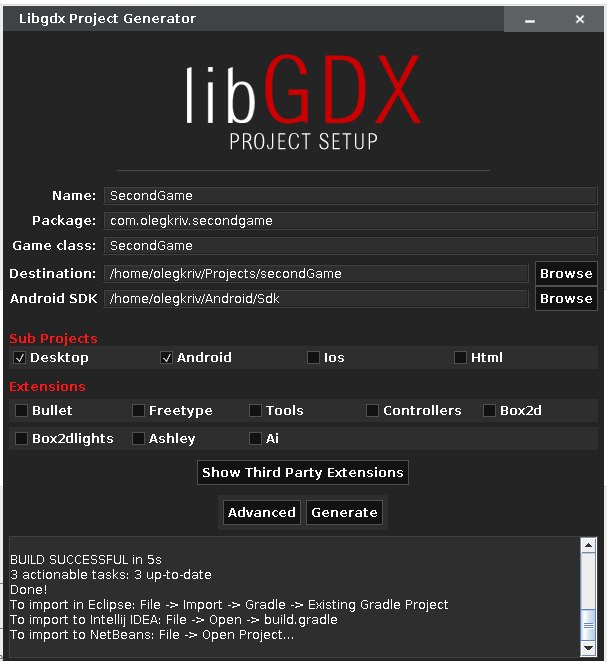The height and width of the screenshot is (661, 607).
Task: Uncheck the Desktop sub project
Action: pyautogui.click(x=19, y=358)
